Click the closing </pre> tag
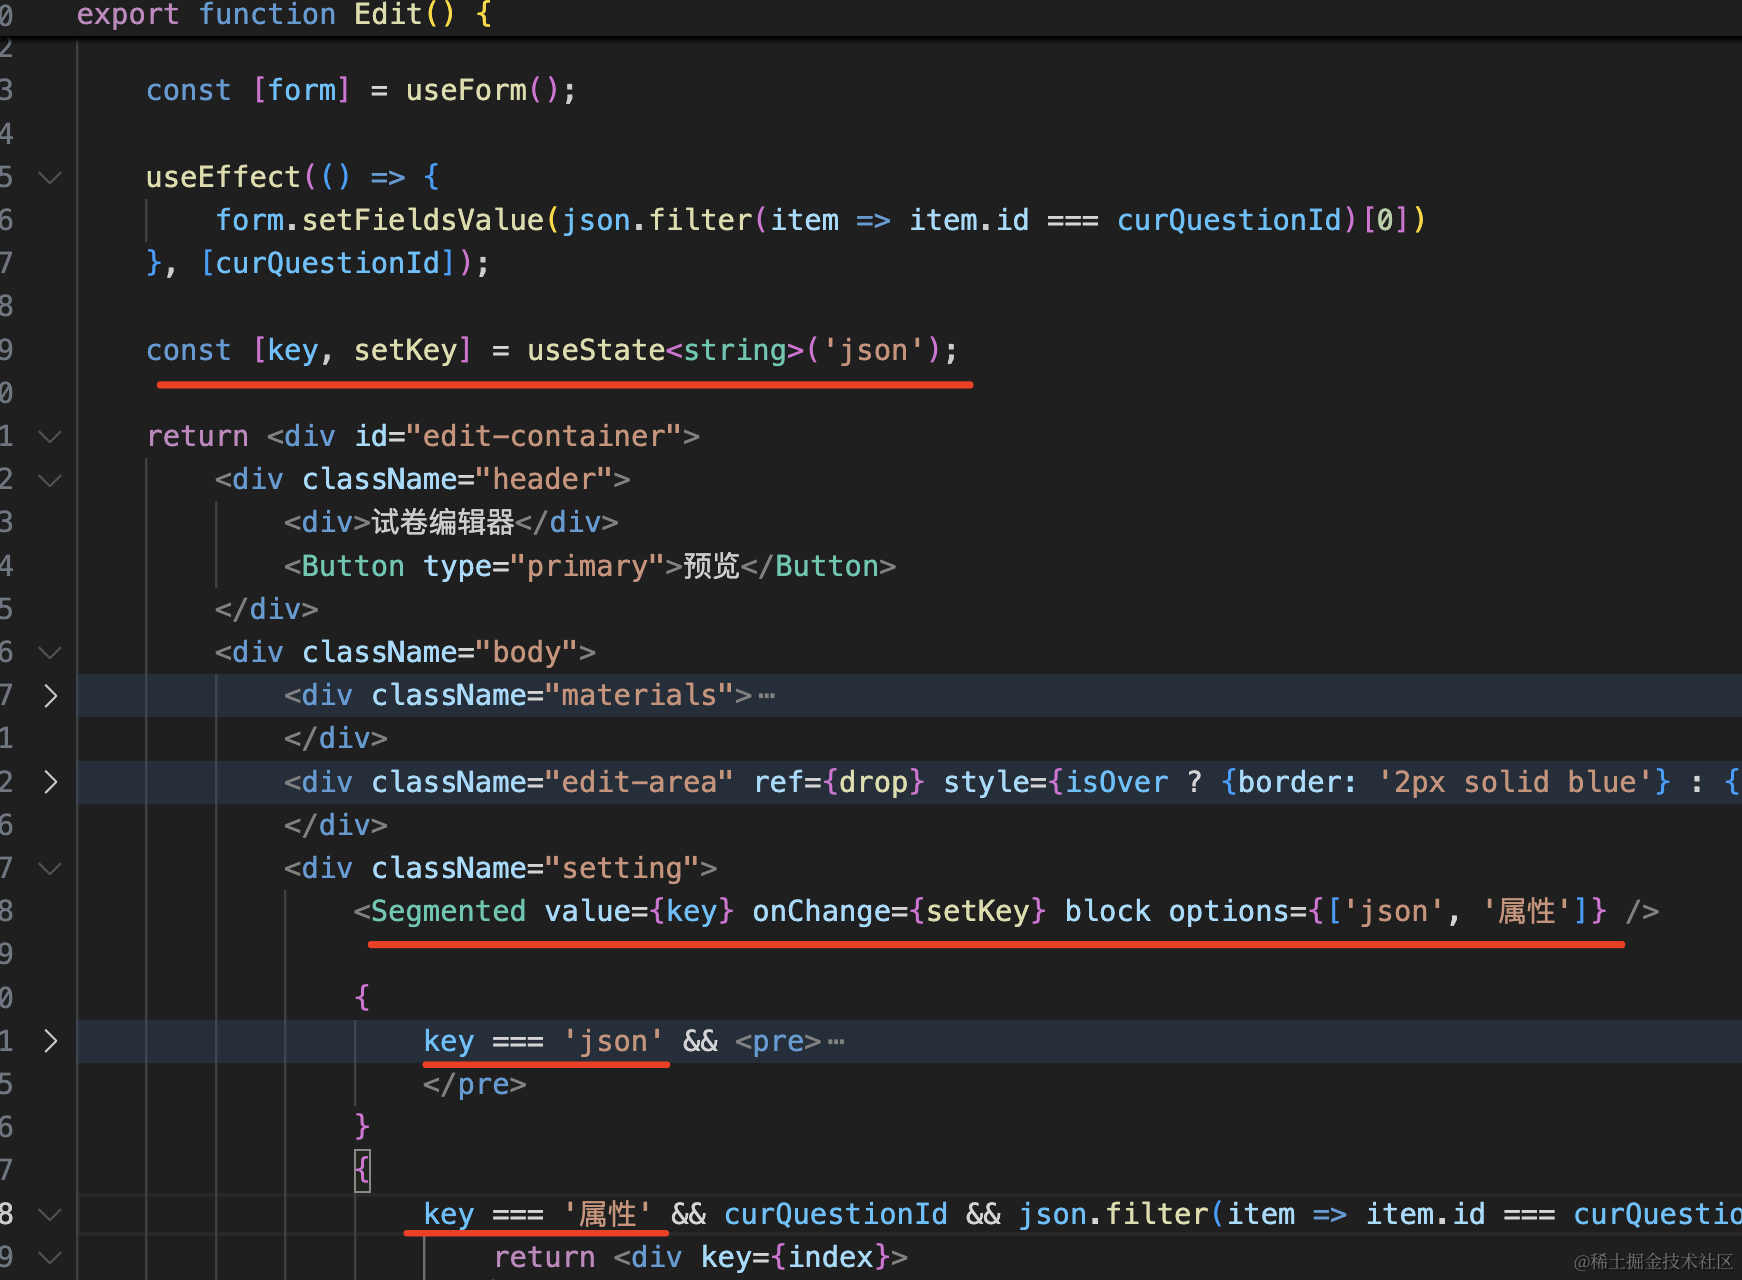The height and width of the screenshot is (1280, 1742). pyautogui.click(x=475, y=1084)
